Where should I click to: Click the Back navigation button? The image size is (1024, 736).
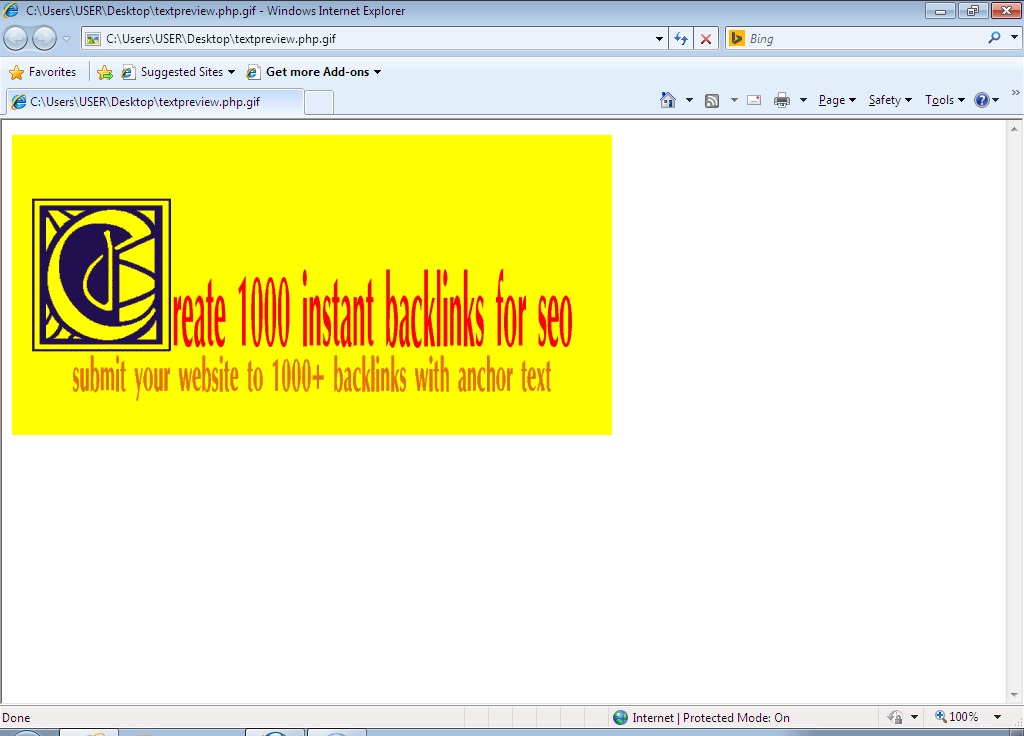(x=16, y=39)
